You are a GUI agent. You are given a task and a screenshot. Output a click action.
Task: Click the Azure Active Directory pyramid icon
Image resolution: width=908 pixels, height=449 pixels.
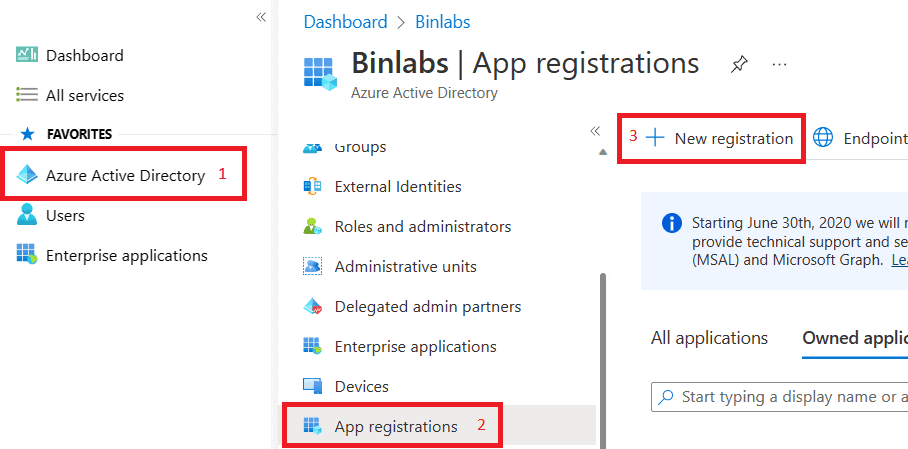[x=27, y=176]
